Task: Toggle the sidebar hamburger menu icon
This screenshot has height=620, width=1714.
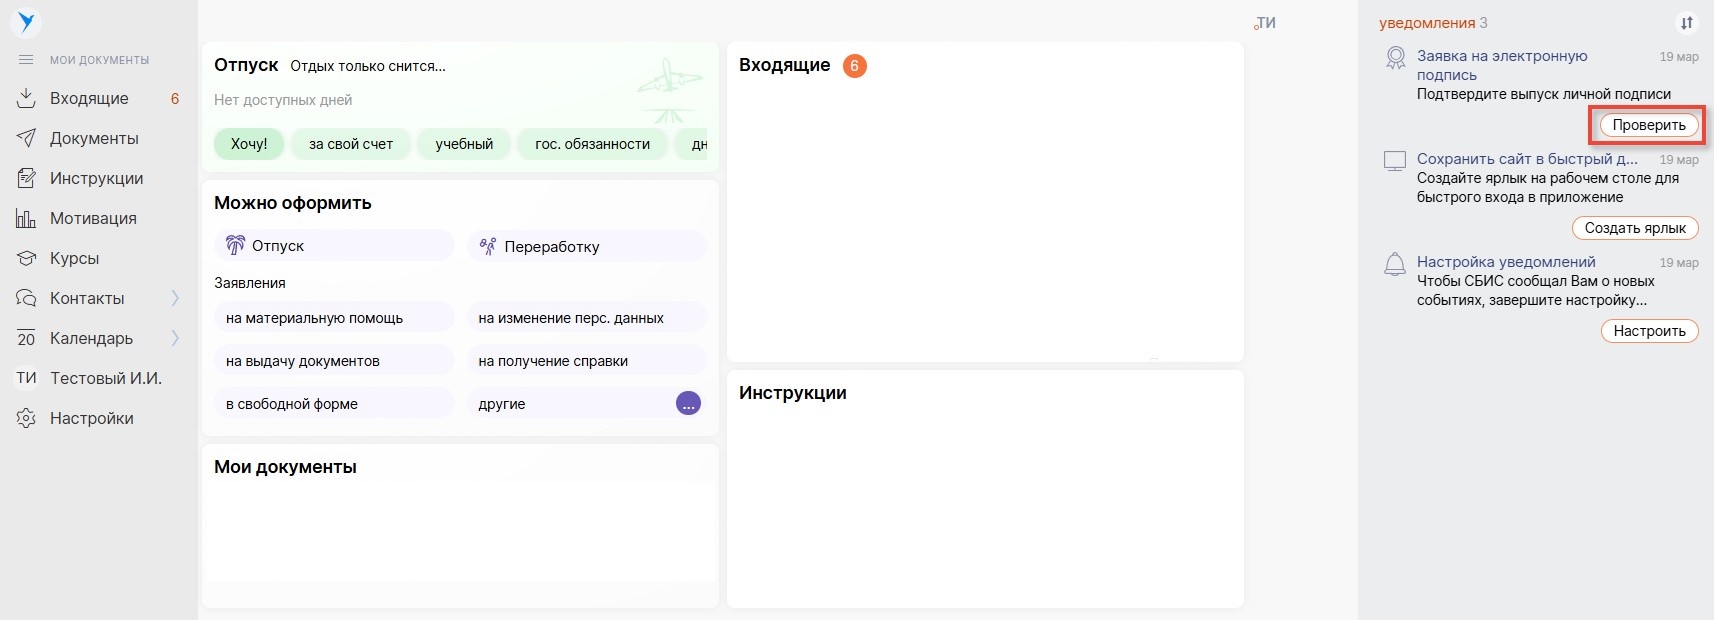Action: coord(26,60)
